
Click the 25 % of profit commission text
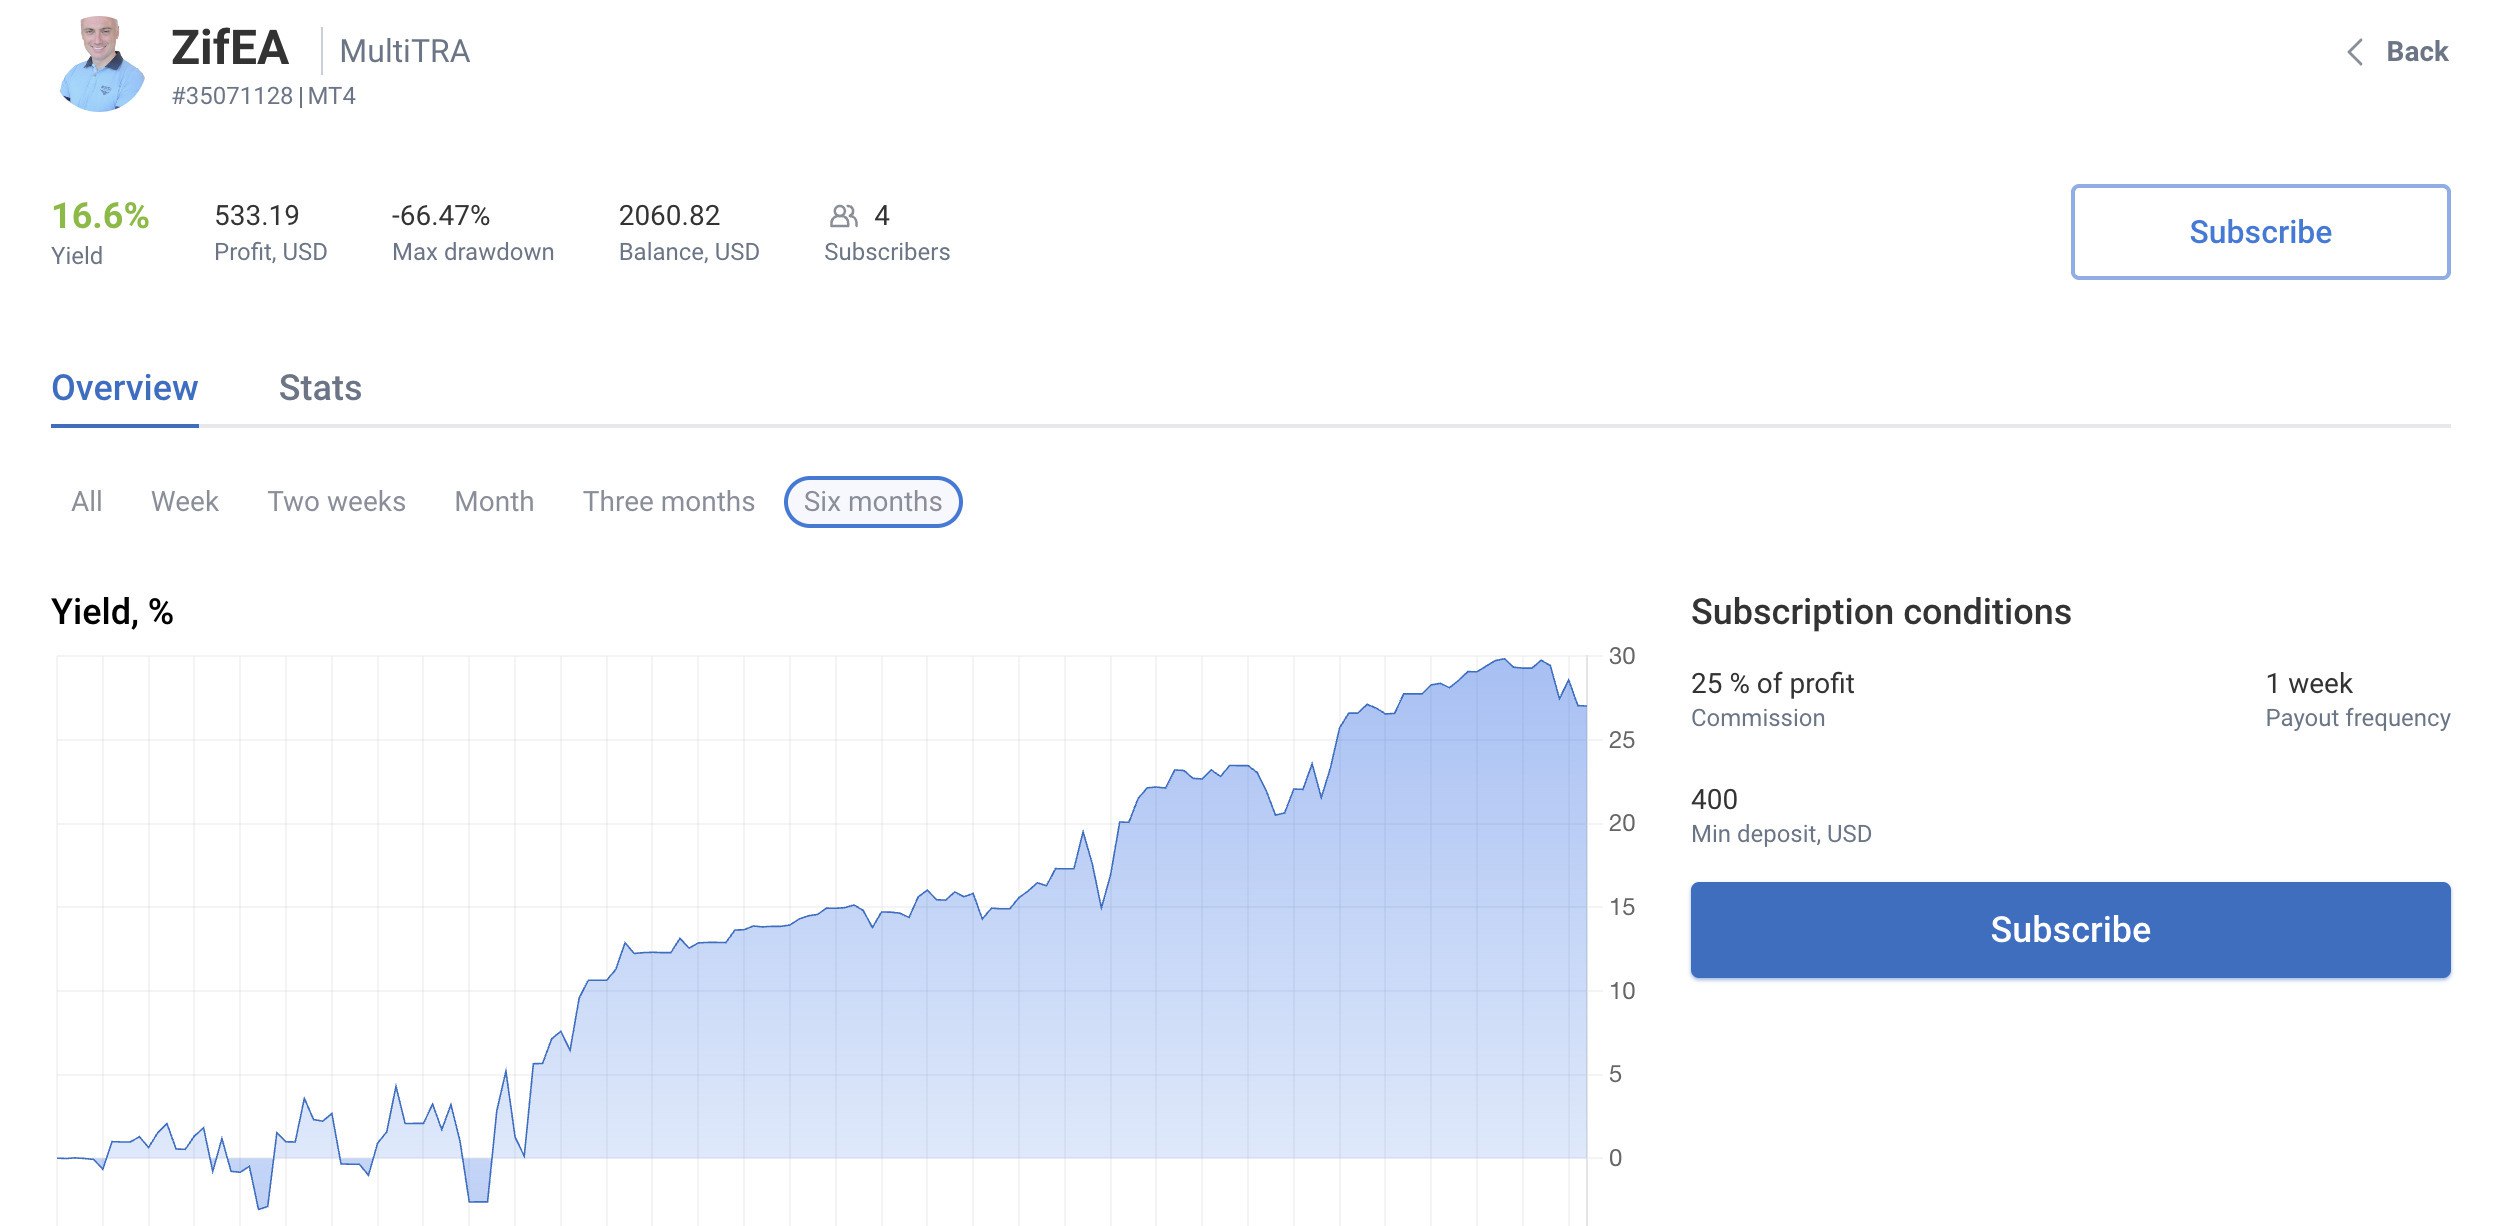pyautogui.click(x=1772, y=684)
